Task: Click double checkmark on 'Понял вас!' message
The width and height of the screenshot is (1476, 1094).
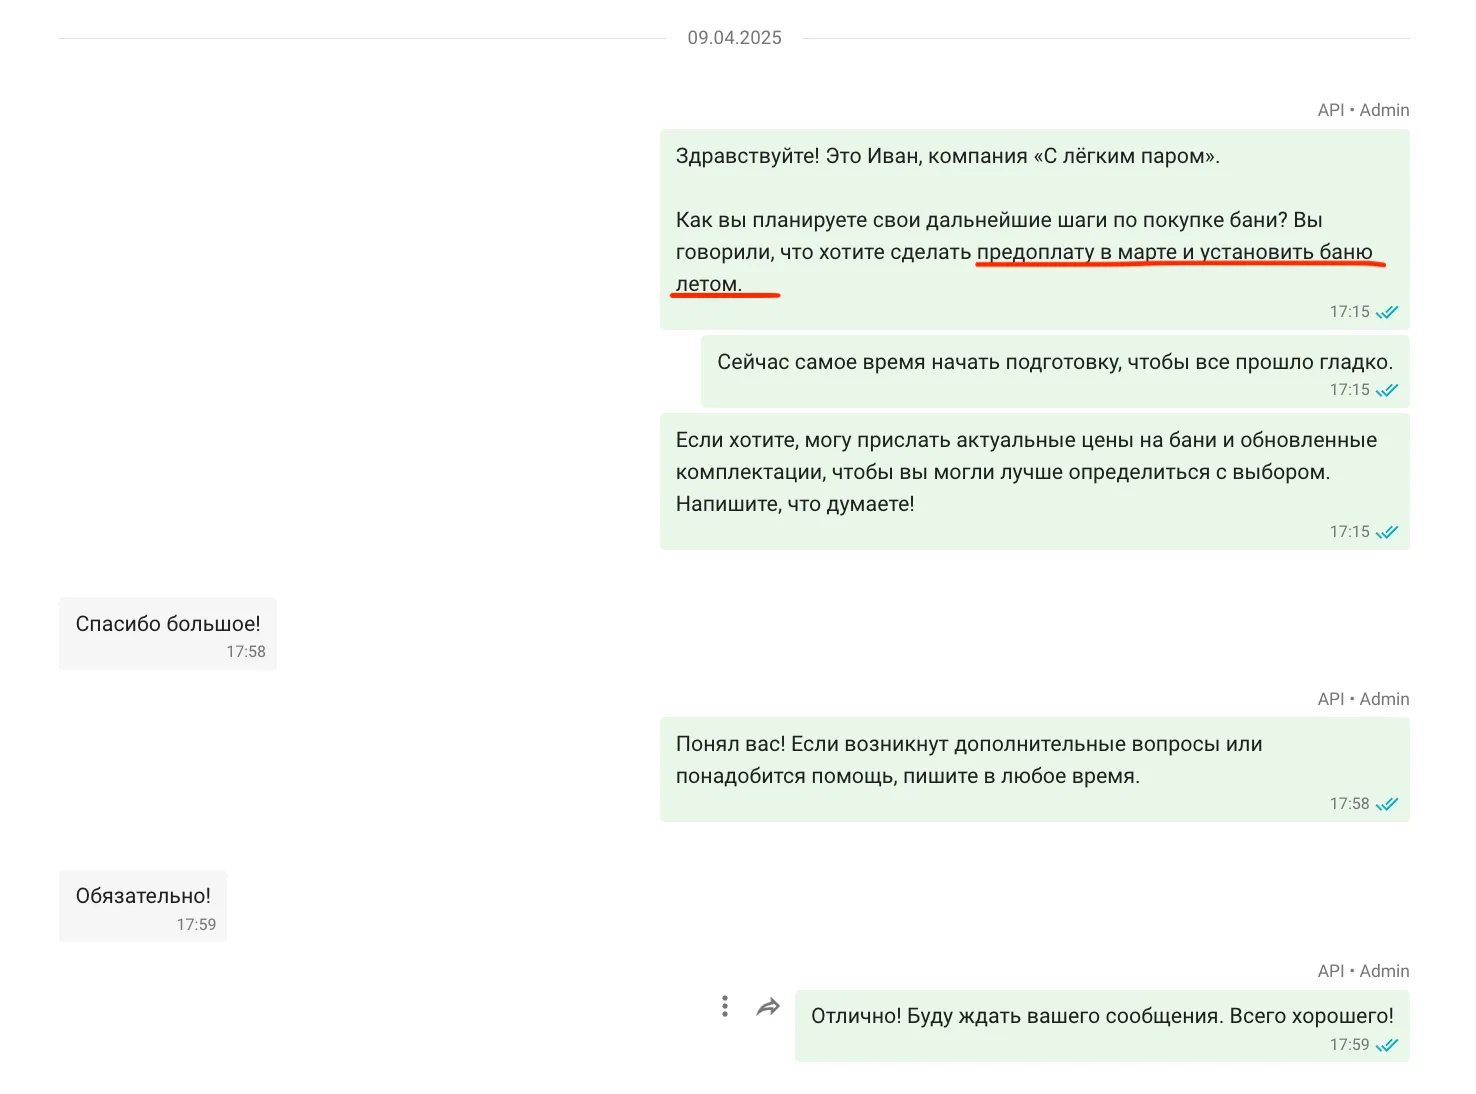Action: [1387, 804]
